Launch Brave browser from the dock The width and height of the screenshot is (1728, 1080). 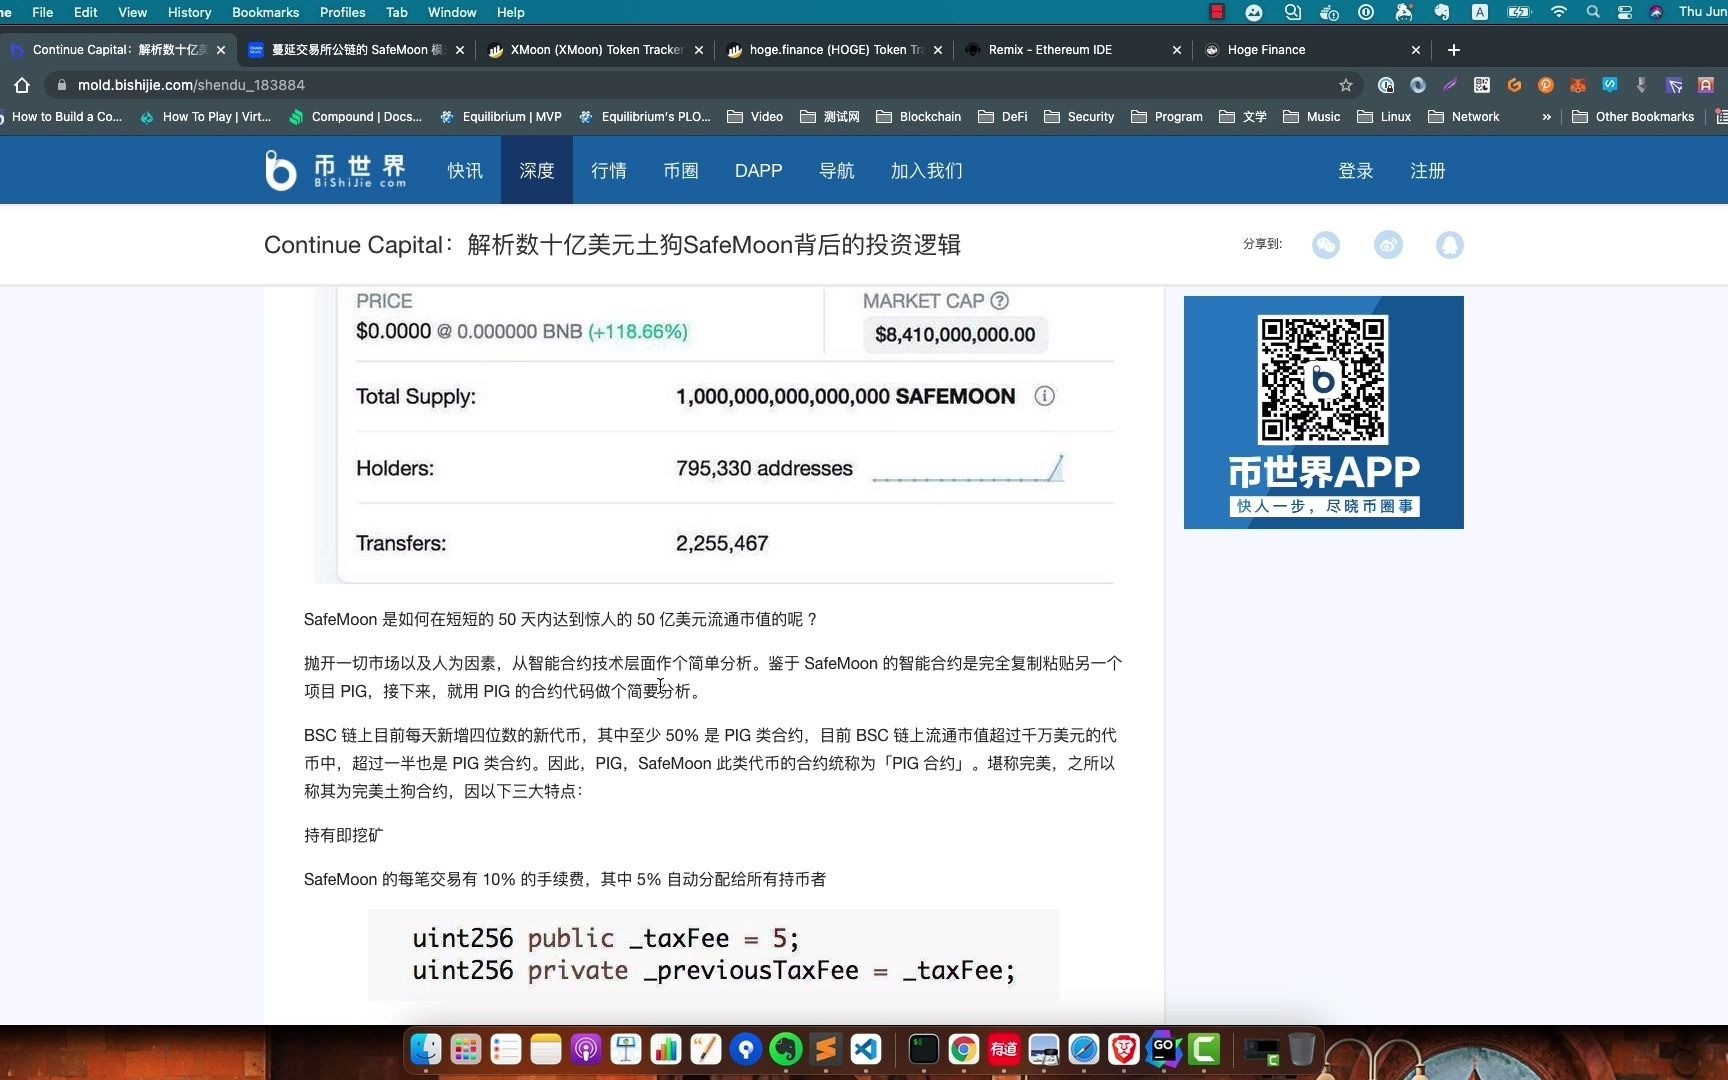1124,1049
